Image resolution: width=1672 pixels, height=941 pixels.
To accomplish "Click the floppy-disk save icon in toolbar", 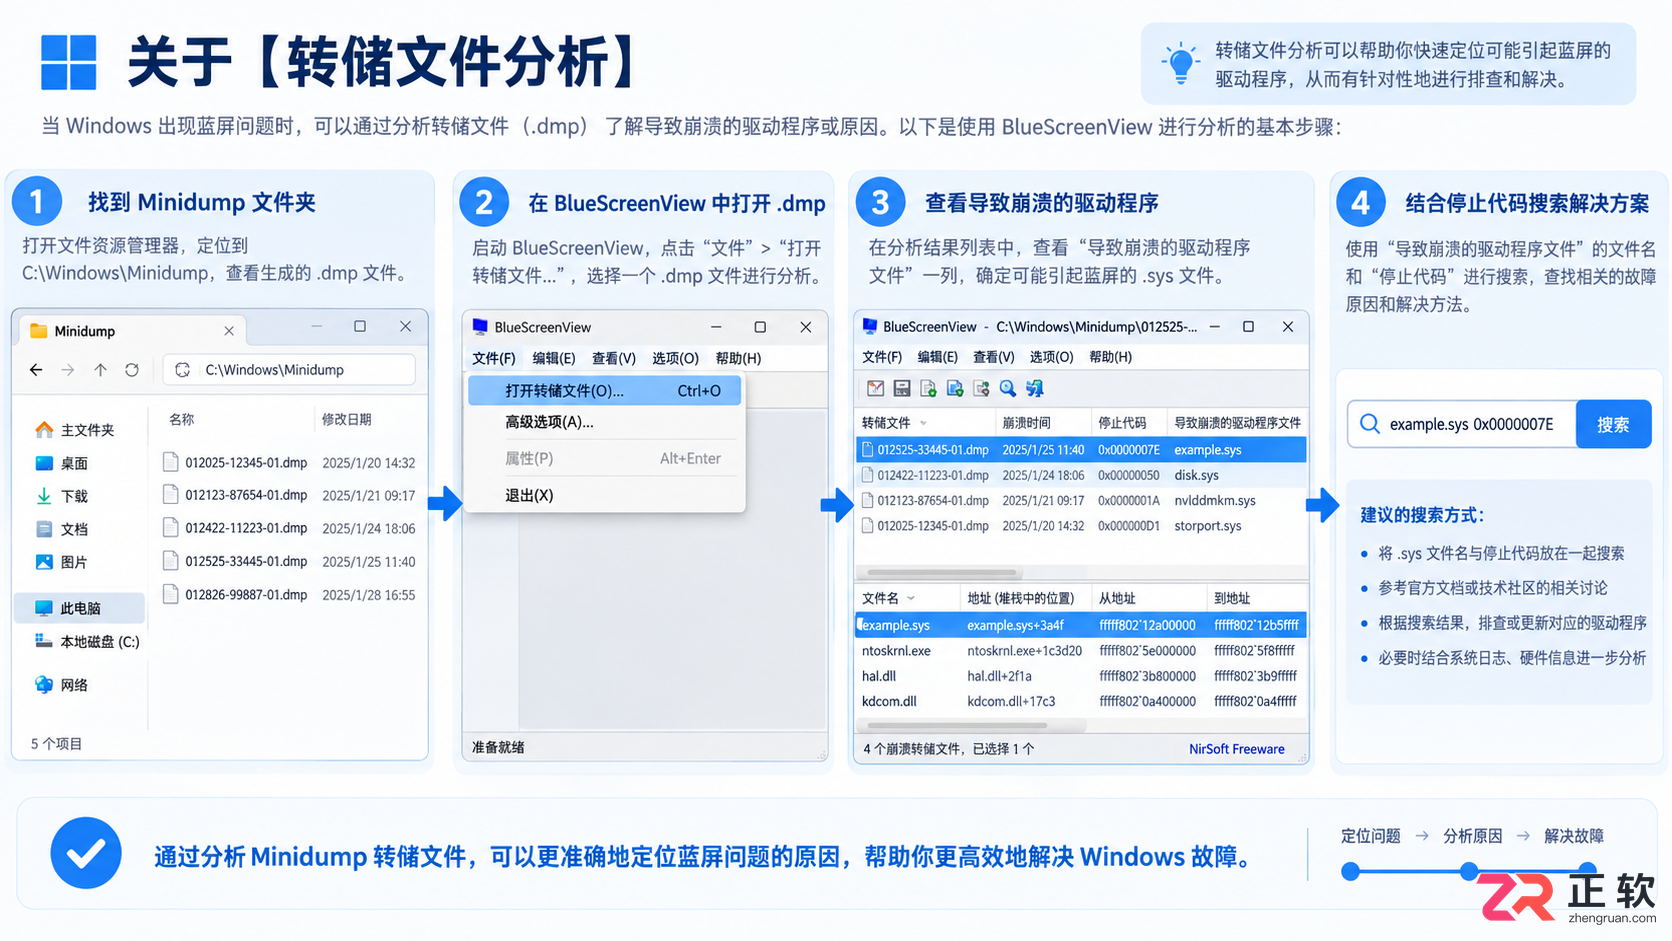I will click(902, 388).
